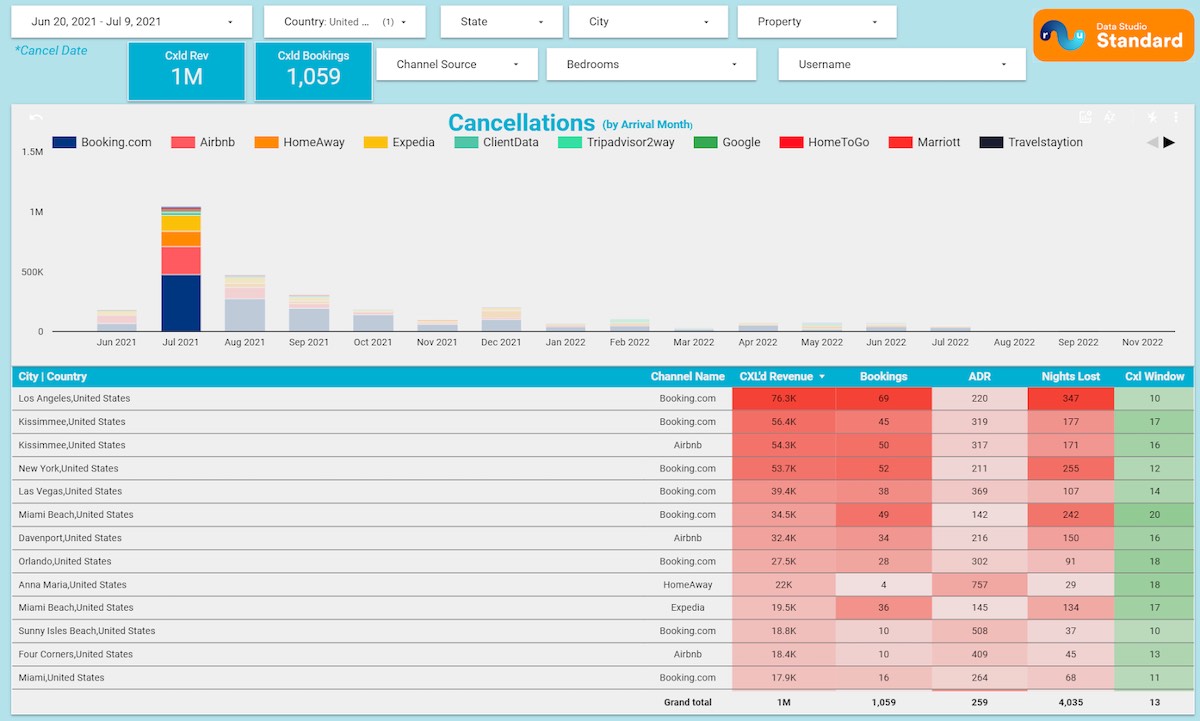The image size is (1200, 721).
Task: Go to previous legend page arrow
Action: click(1152, 142)
